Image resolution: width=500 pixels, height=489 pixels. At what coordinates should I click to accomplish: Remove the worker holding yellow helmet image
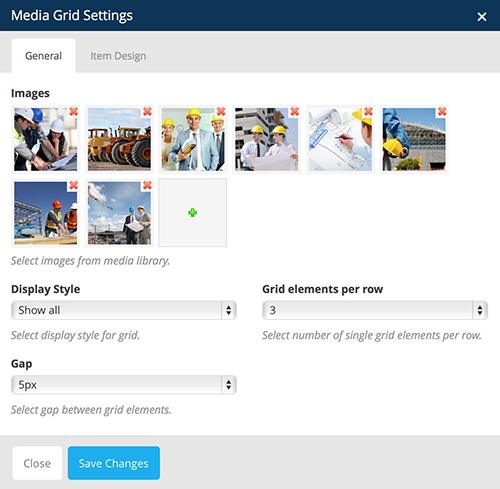[442, 111]
